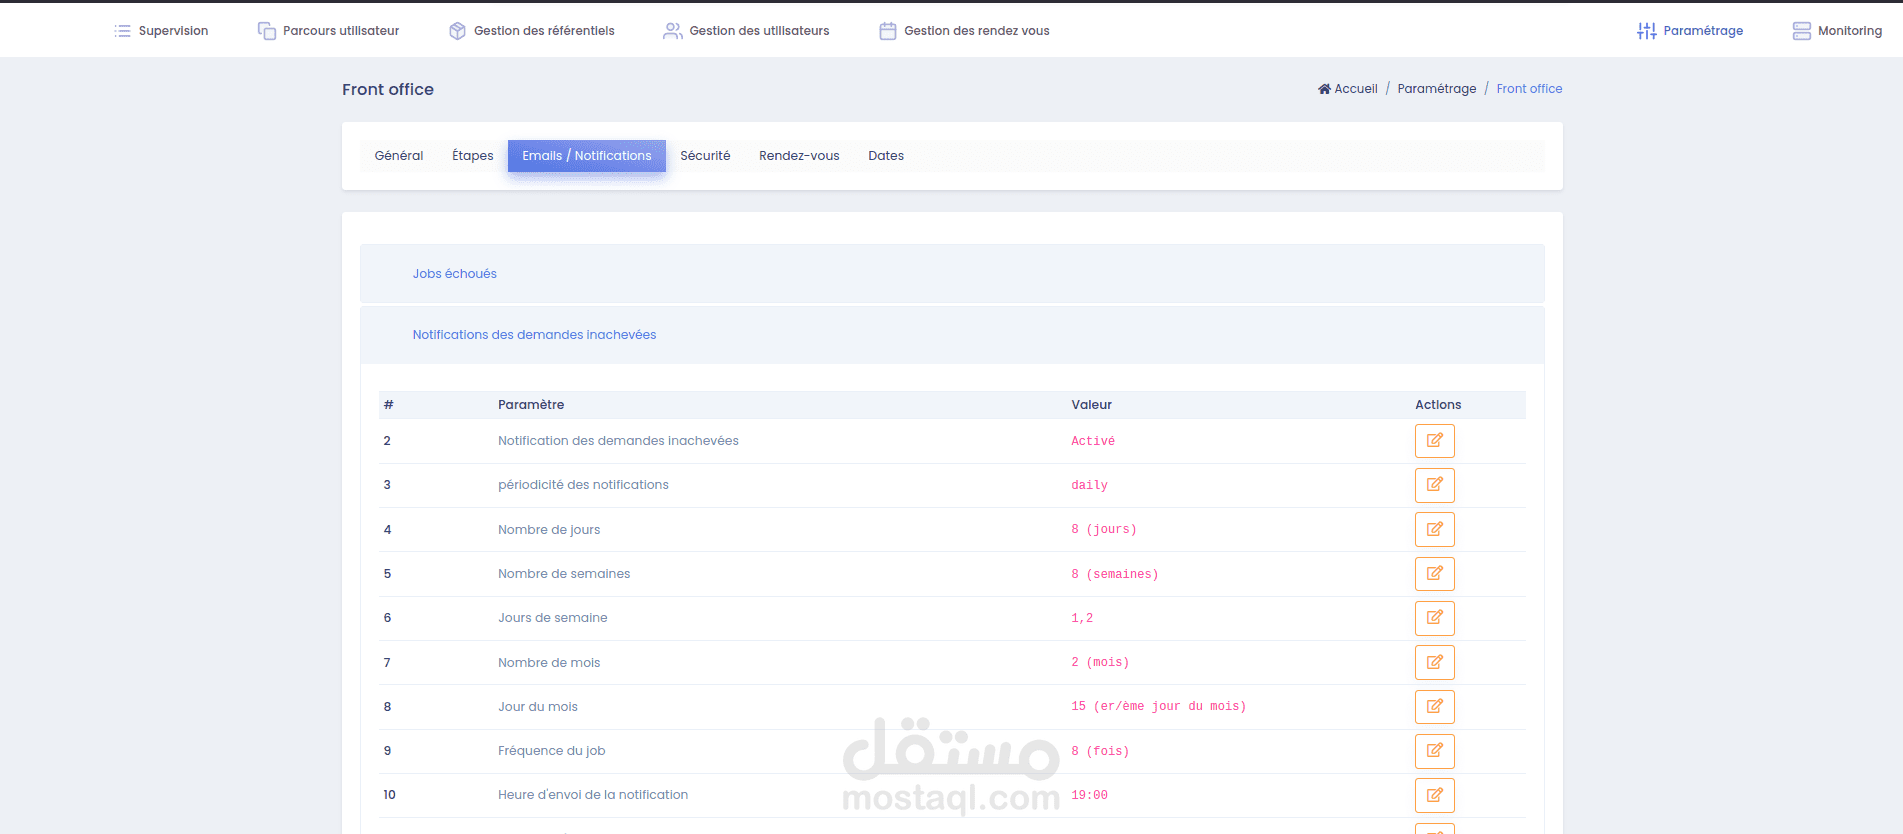Click the Valeur column header
This screenshot has width=1903, height=834.
click(x=1091, y=405)
